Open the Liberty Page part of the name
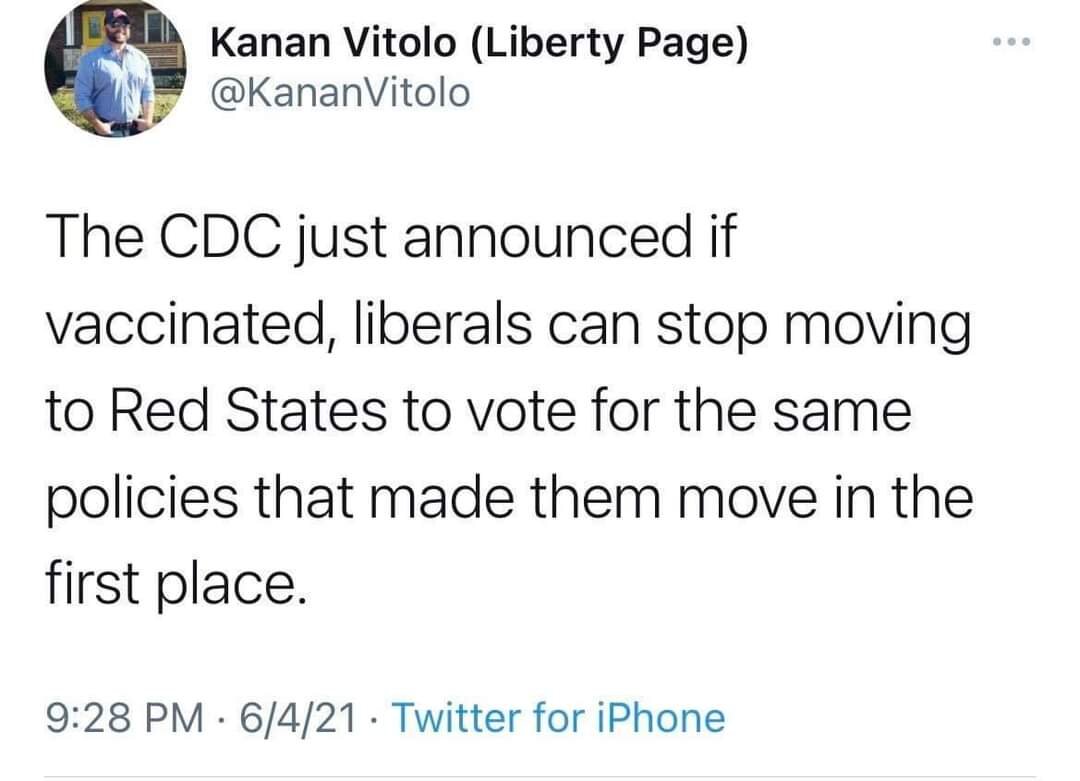Screen dimensions: 1080x781 pyautogui.click(x=610, y=43)
